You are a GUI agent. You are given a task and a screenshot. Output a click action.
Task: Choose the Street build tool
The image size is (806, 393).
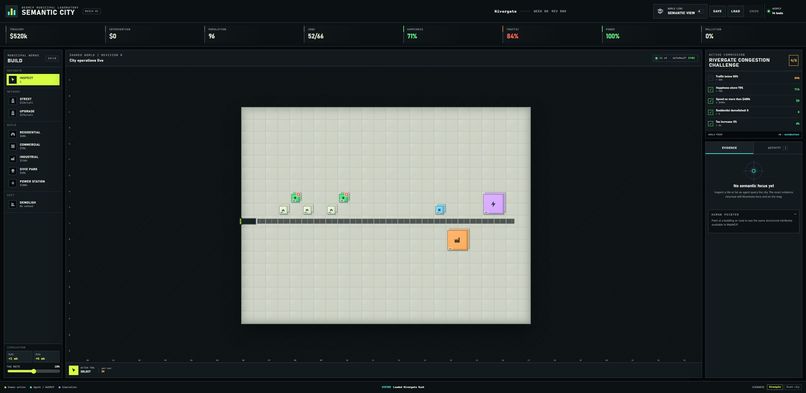coord(33,100)
